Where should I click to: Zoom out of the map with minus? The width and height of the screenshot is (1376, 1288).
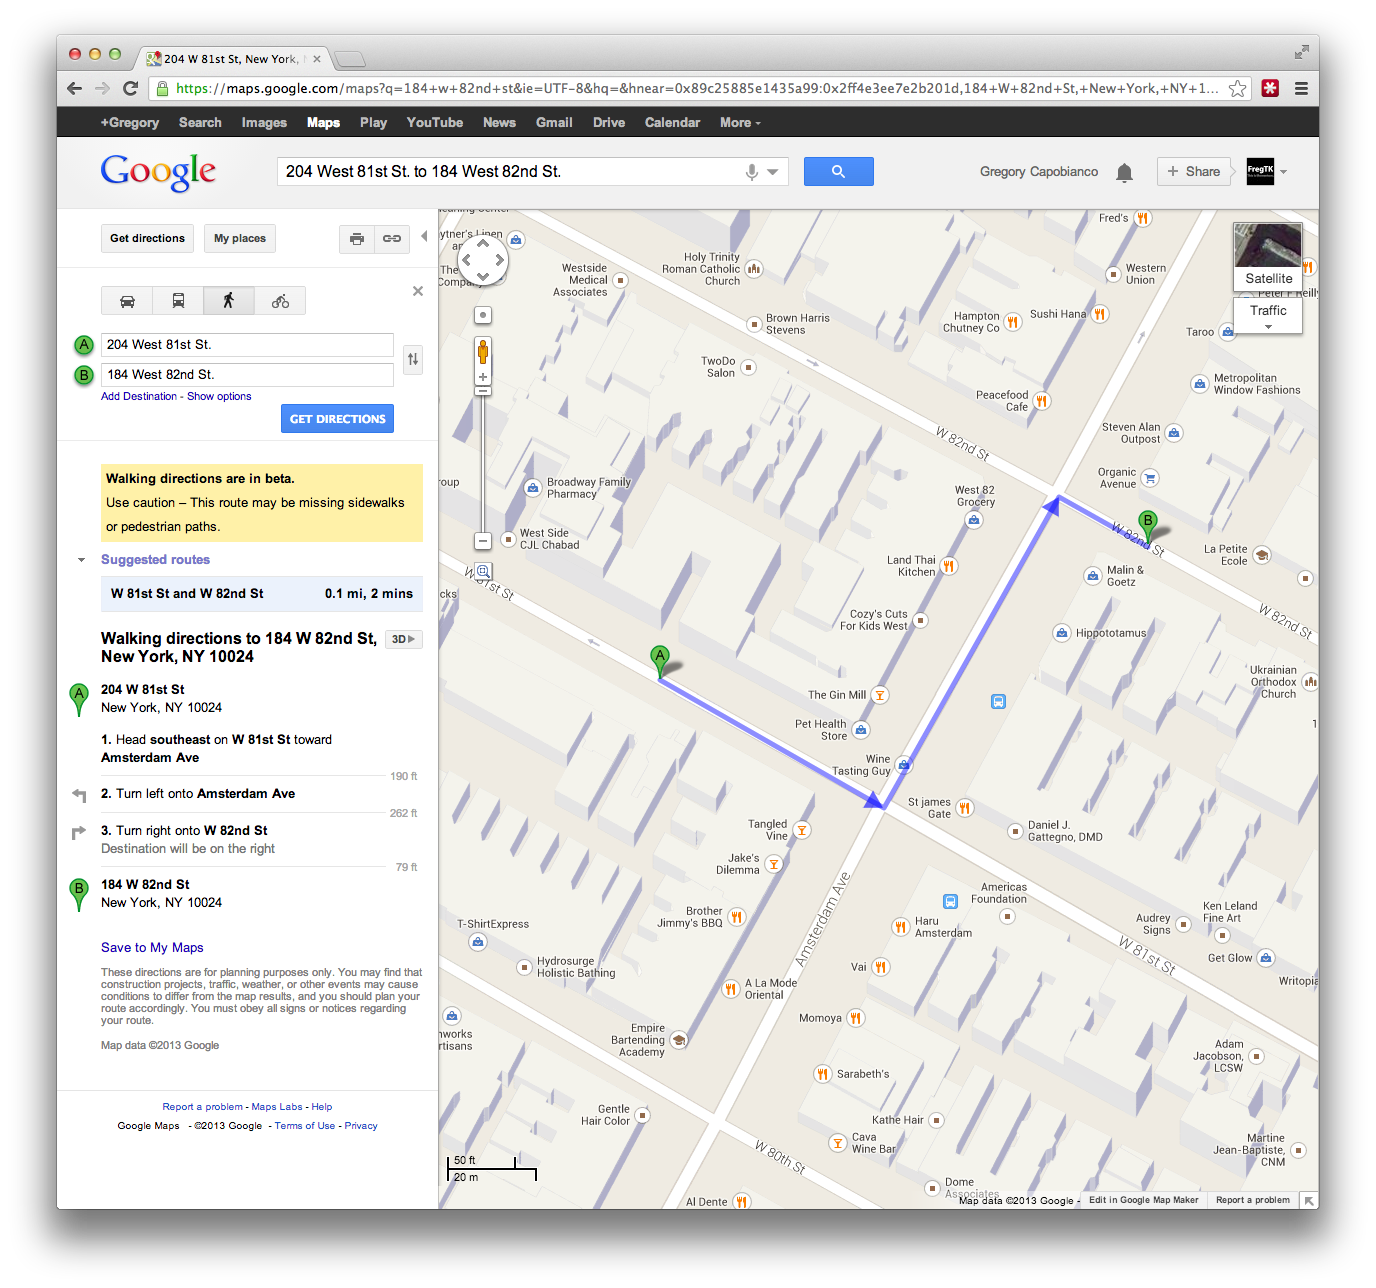click(483, 541)
